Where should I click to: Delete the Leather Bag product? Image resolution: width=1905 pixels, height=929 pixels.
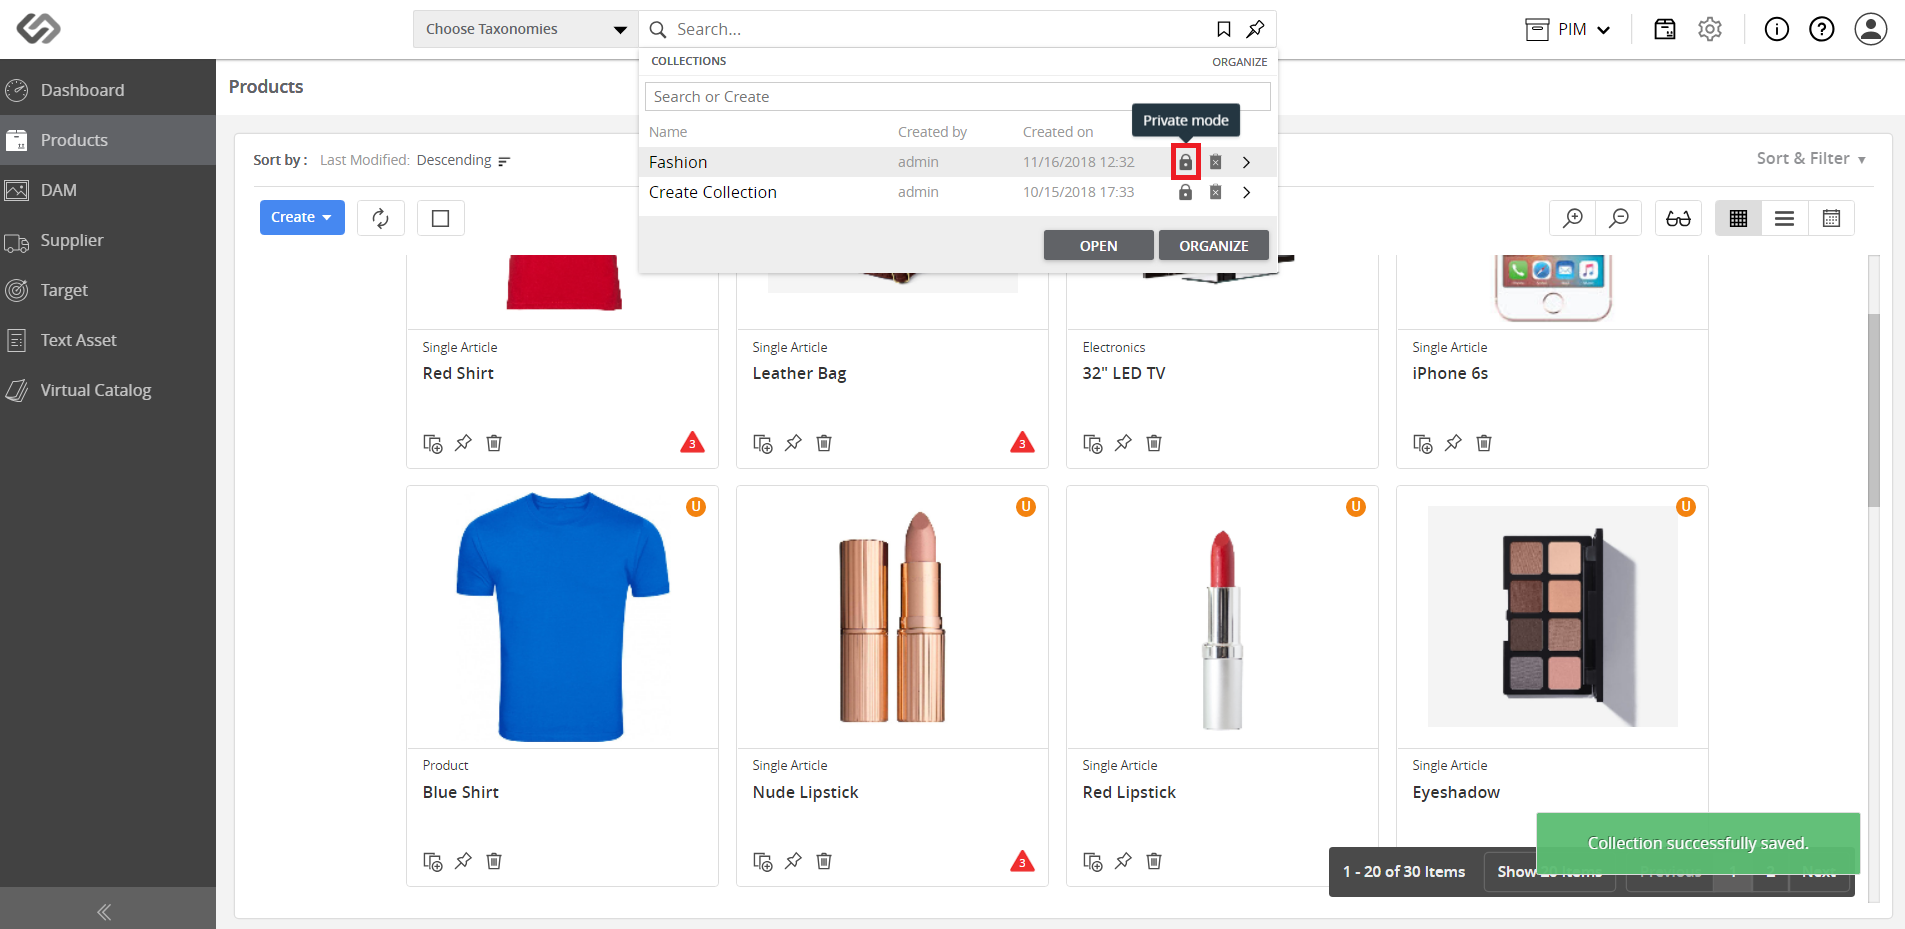[x=824, y=442]
